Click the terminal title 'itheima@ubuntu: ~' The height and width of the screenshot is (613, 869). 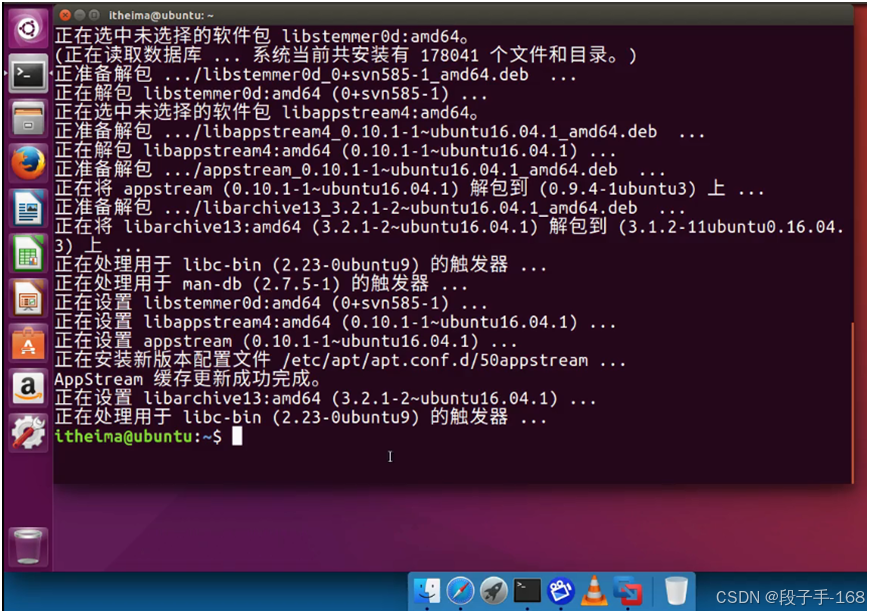161,16
